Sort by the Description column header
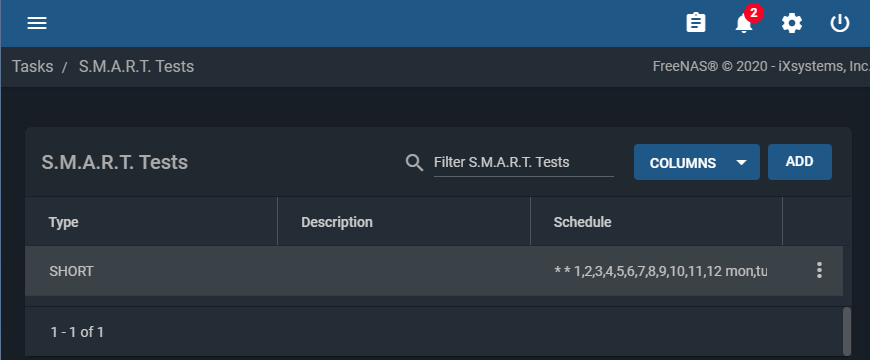The image size is (870, 360). coord(337,222)
